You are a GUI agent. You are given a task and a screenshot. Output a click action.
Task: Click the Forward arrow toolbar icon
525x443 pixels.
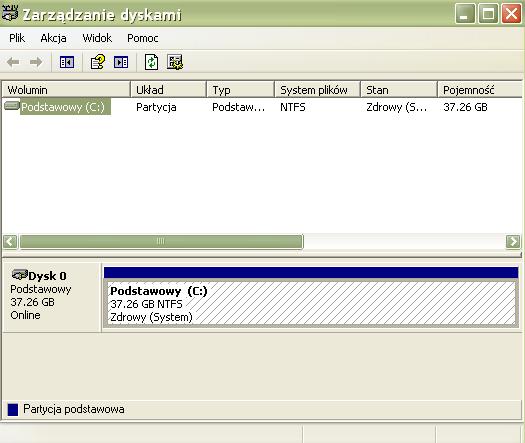click(x=36, y=62)
